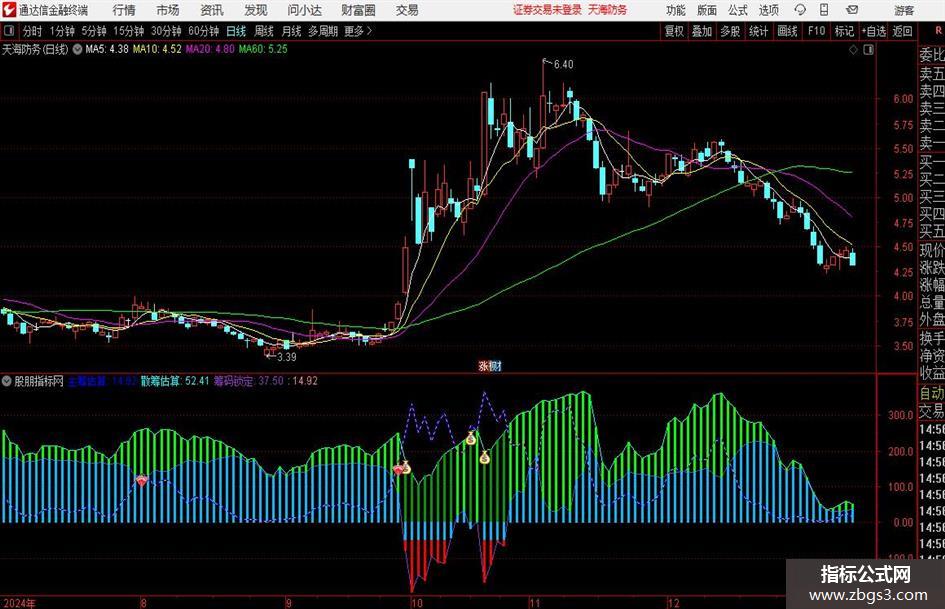The width and height of the screenshot is (945, 609).
Task: Click the 3.39 low price label
Action: pos(287,357)
